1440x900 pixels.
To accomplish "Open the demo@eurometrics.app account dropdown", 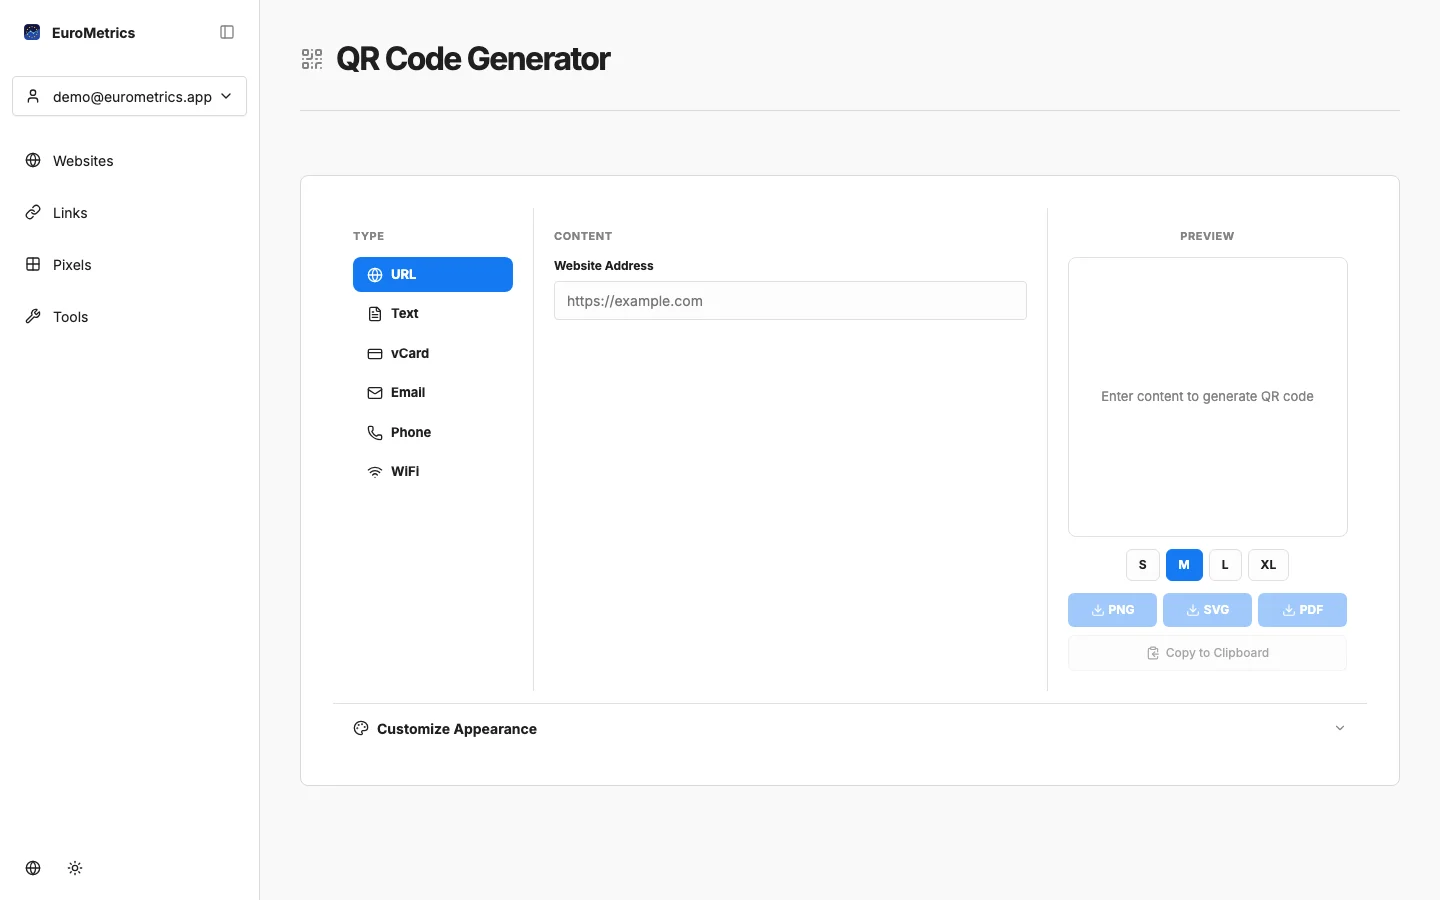I will pos(129,96).
